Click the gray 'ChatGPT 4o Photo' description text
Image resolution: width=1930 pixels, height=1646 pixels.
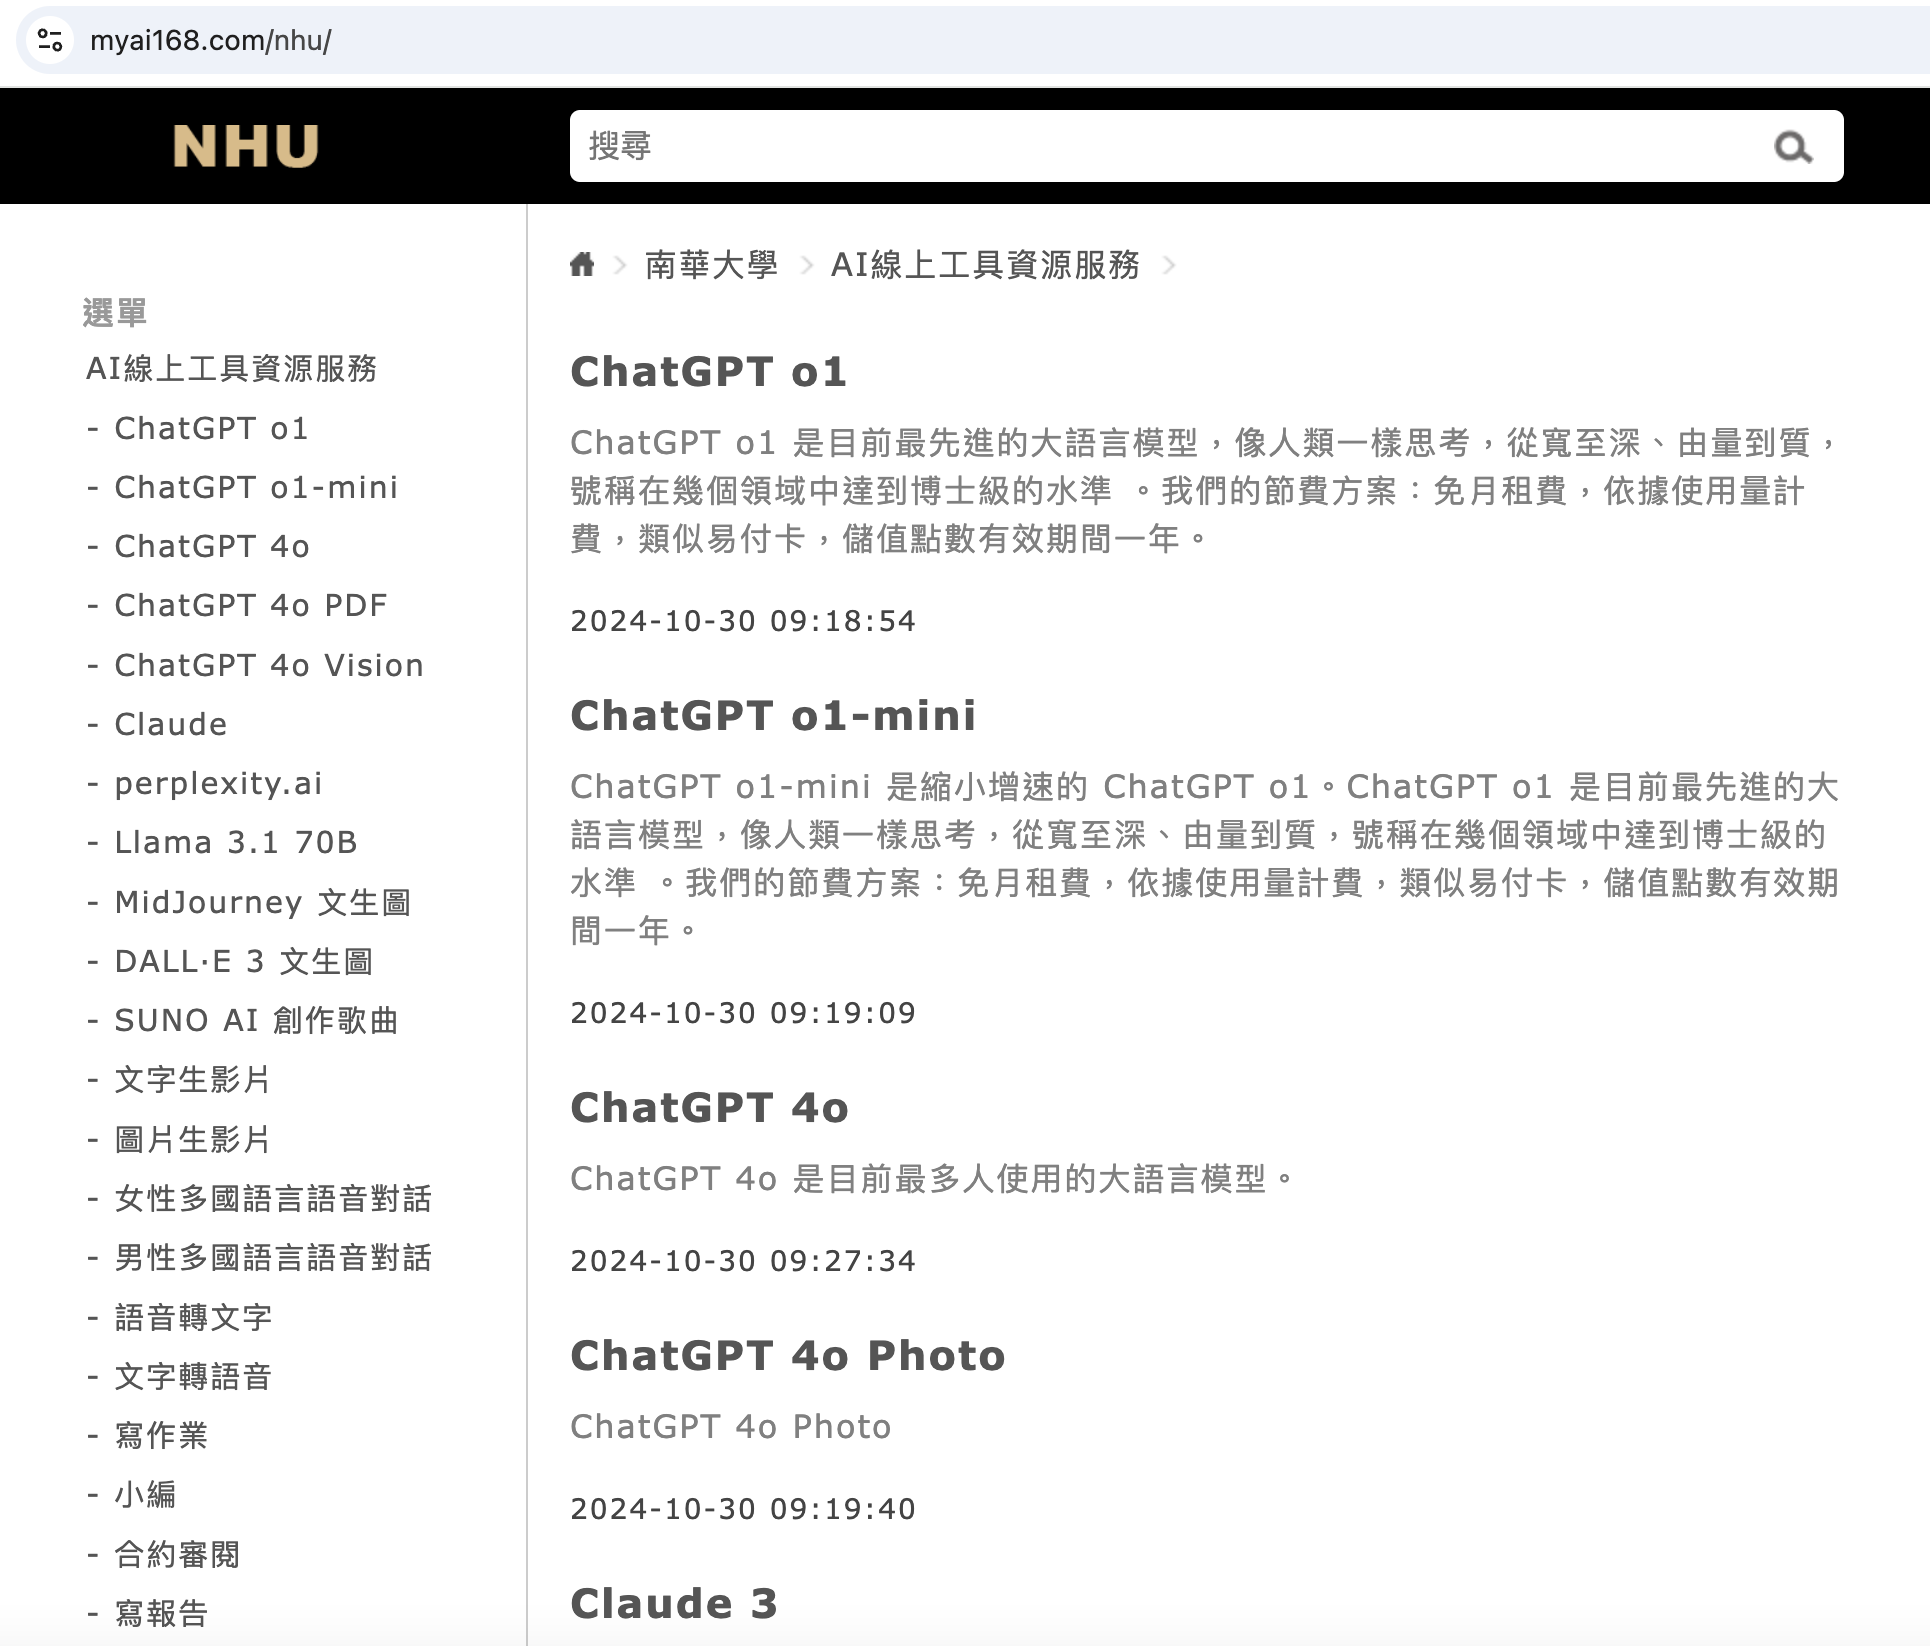730,1426
